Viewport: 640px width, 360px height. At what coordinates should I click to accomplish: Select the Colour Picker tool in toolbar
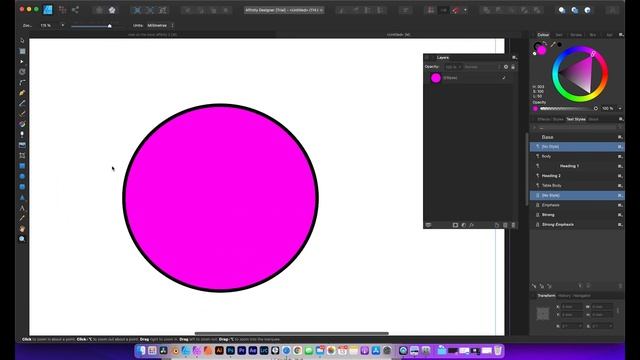click(22, 218)
